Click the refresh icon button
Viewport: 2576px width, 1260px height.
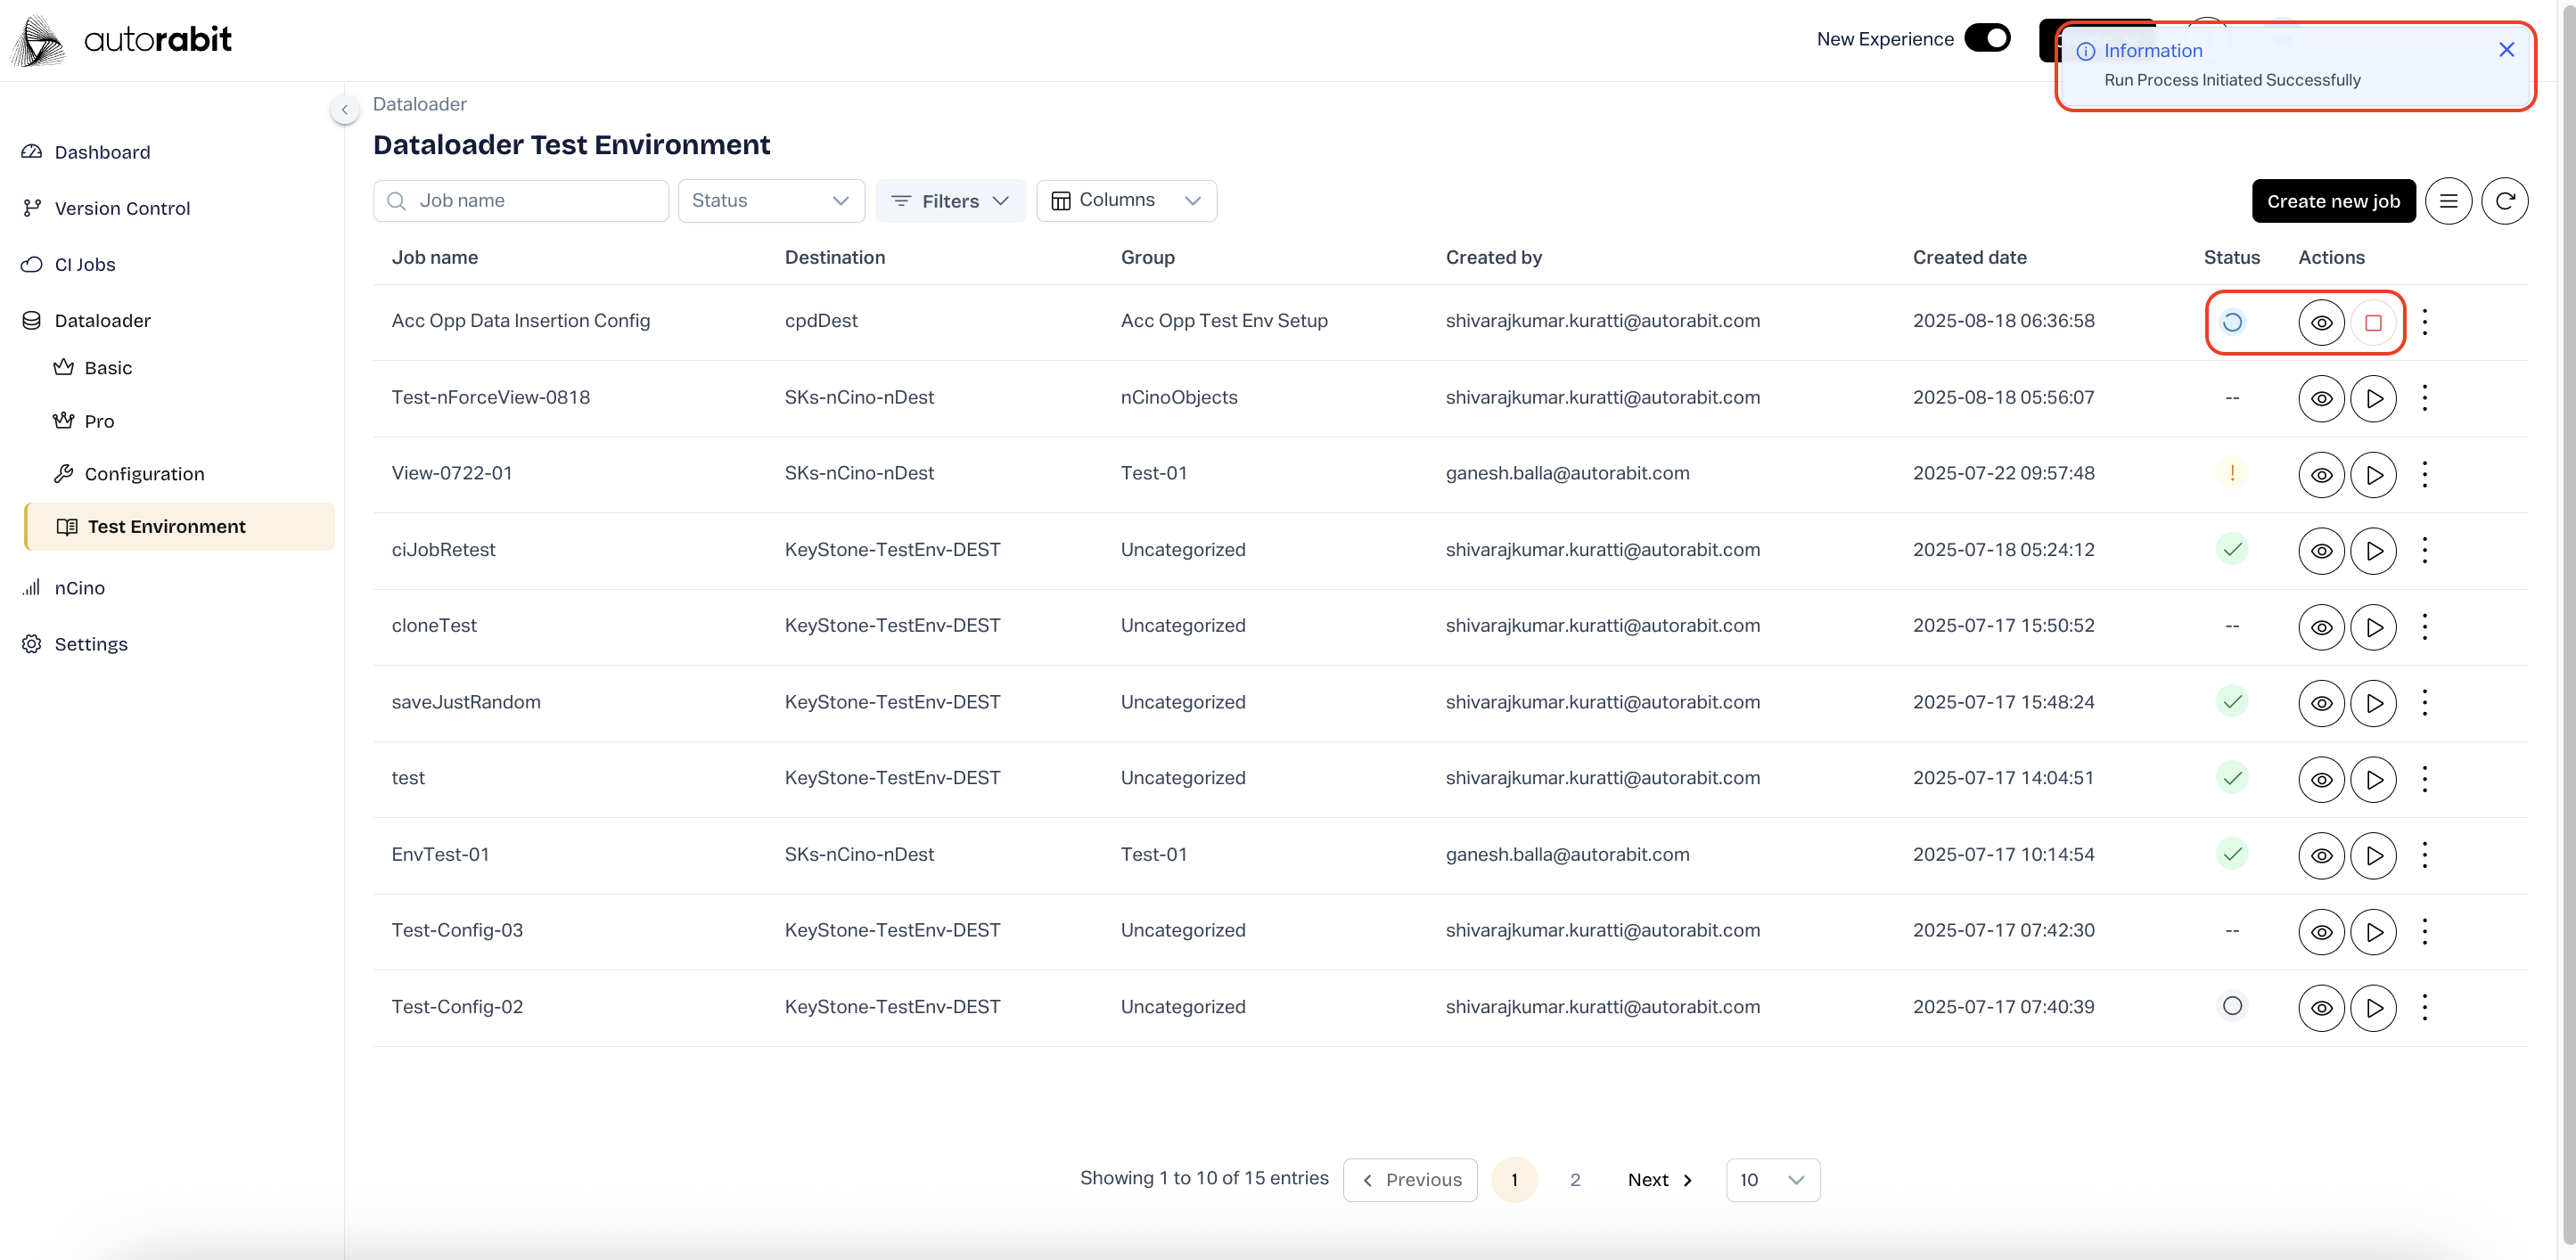click(2504, 201)
